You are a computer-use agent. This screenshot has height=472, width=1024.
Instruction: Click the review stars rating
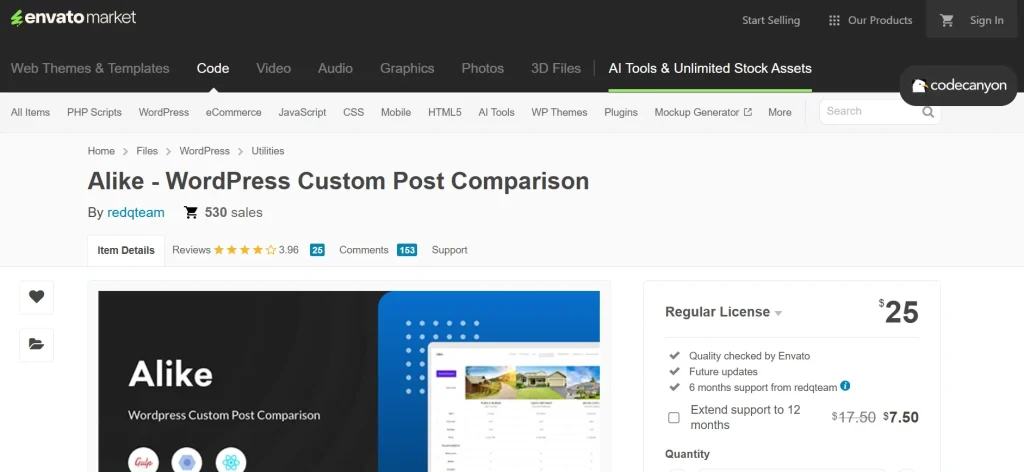(x=244, y=250)
